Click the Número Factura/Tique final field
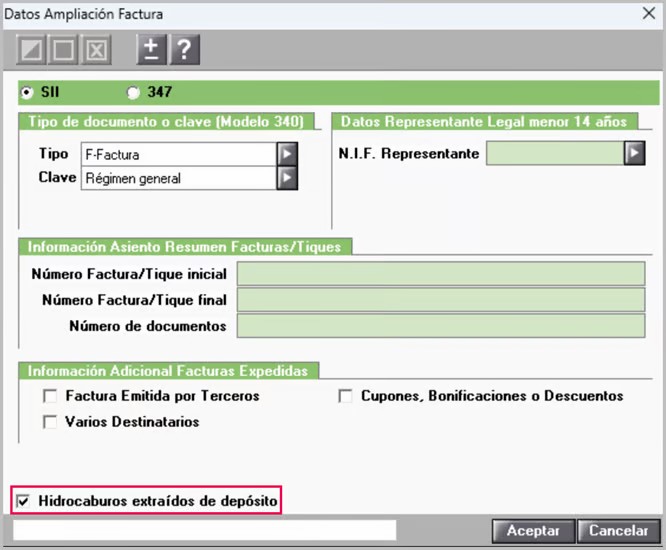This screenshot has height=550, width=666. click(441, 299)
